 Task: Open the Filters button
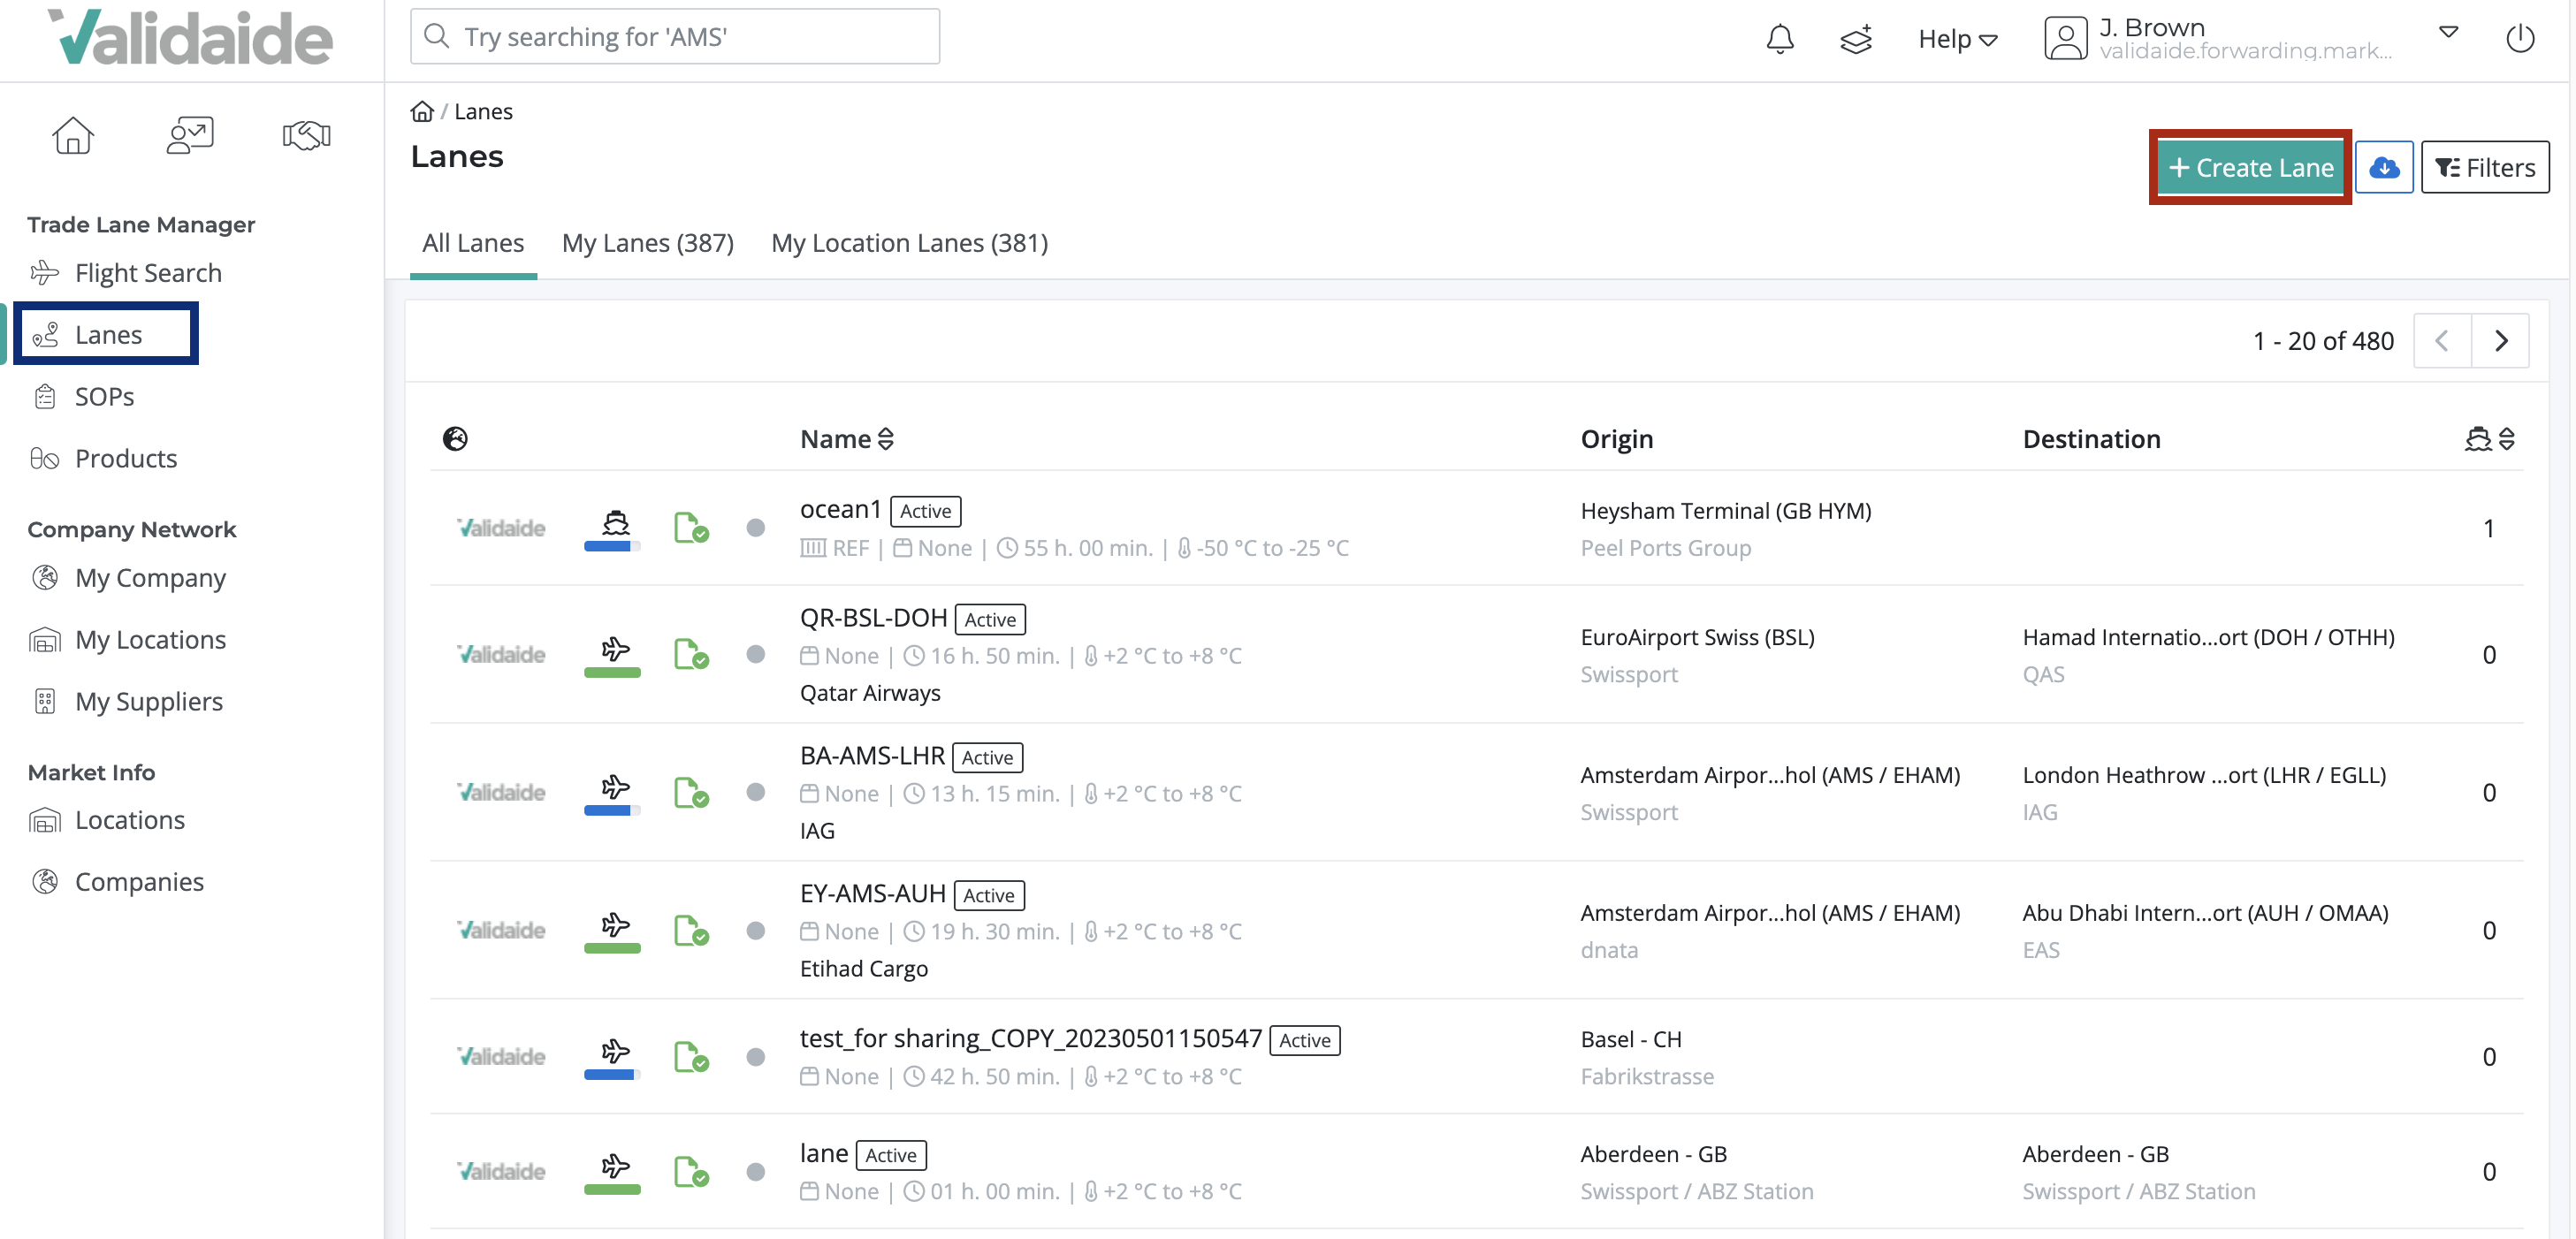(2485, 167)
